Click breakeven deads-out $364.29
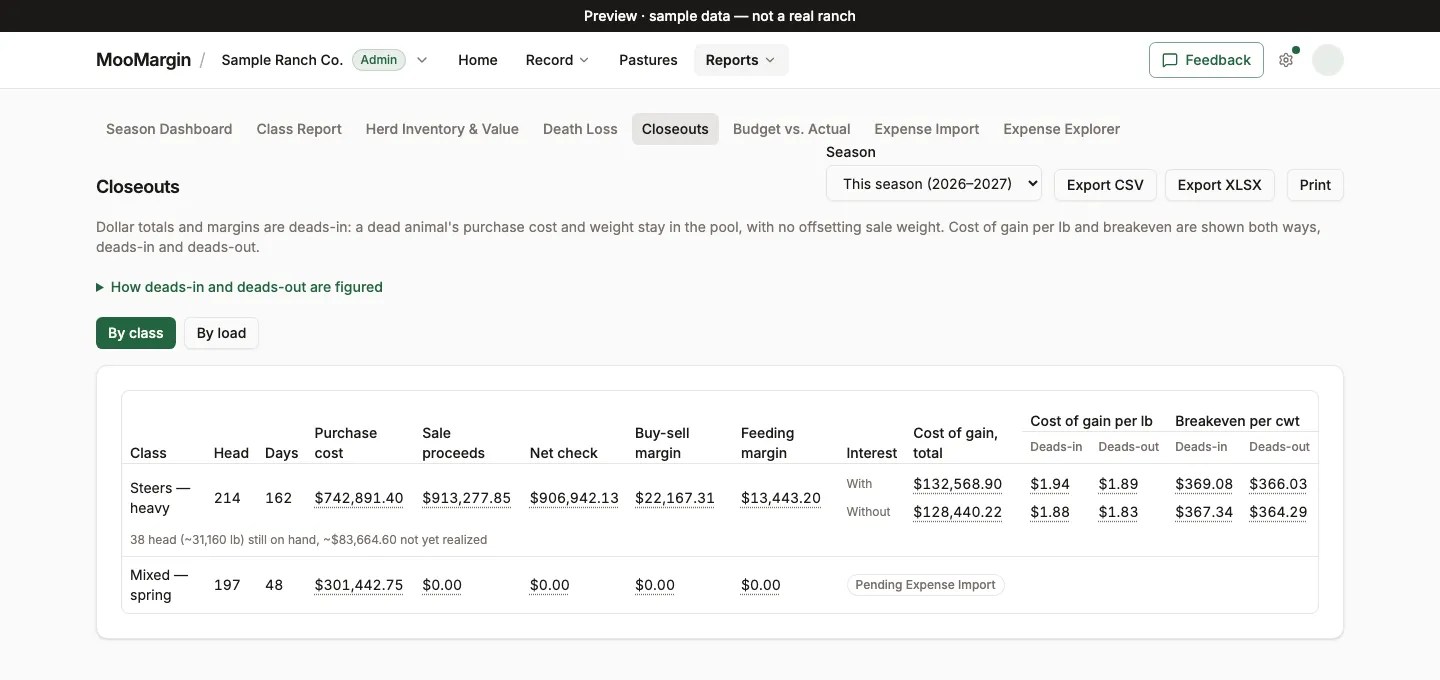This screenshot has width=1440, height=680. [x=1278, y=512]
